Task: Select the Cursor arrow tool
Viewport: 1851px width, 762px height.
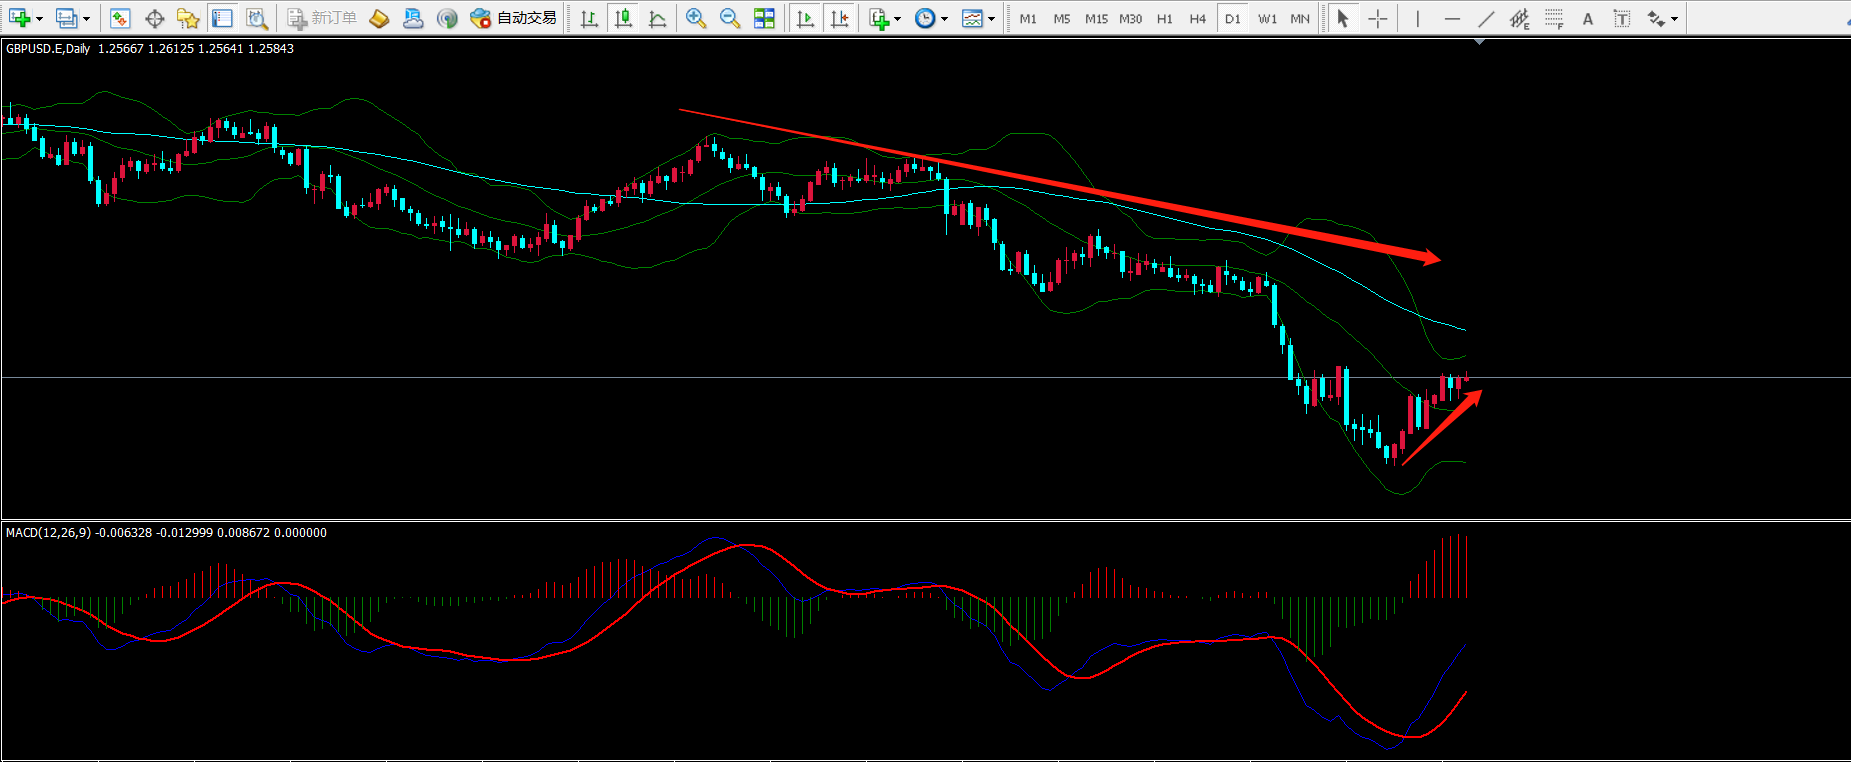Action: click(x=1343, y=18)
